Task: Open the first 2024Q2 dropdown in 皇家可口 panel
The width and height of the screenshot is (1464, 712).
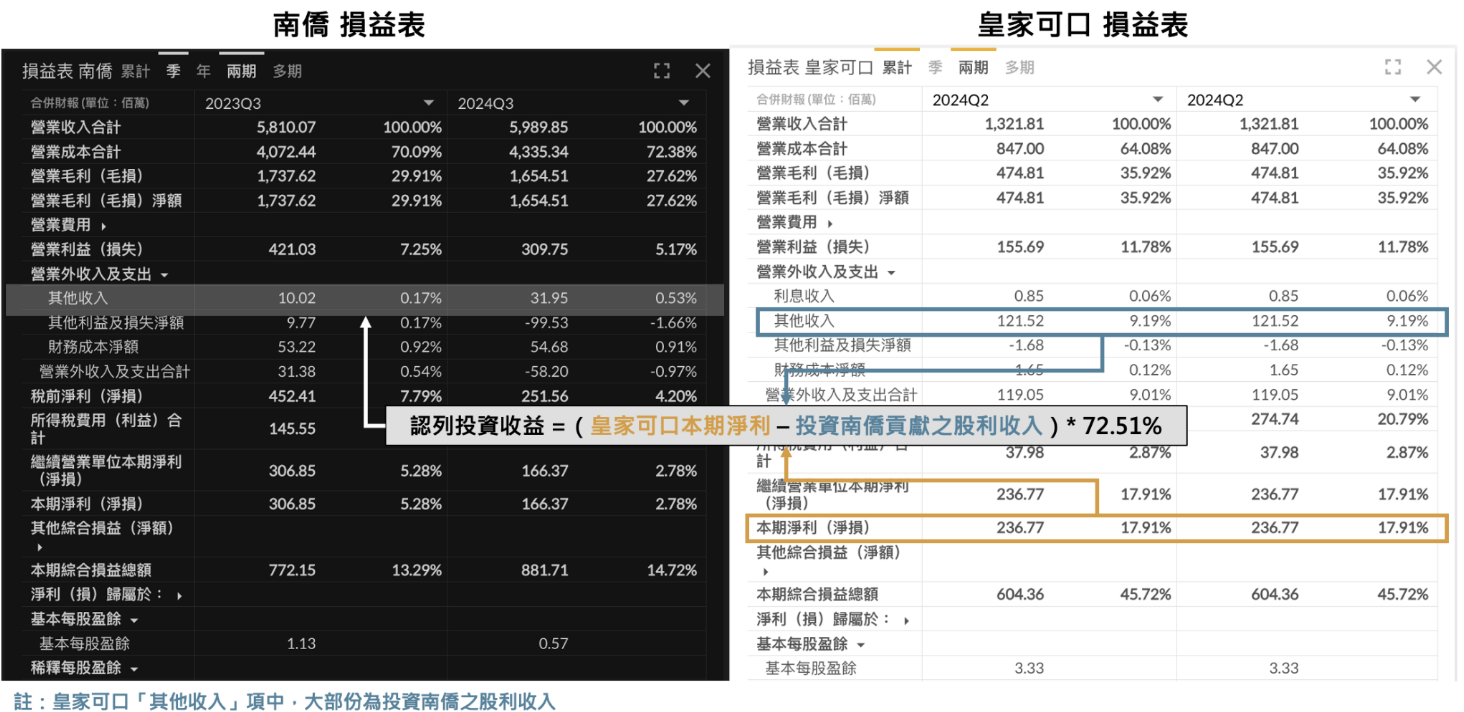Action: point(1159,100)
